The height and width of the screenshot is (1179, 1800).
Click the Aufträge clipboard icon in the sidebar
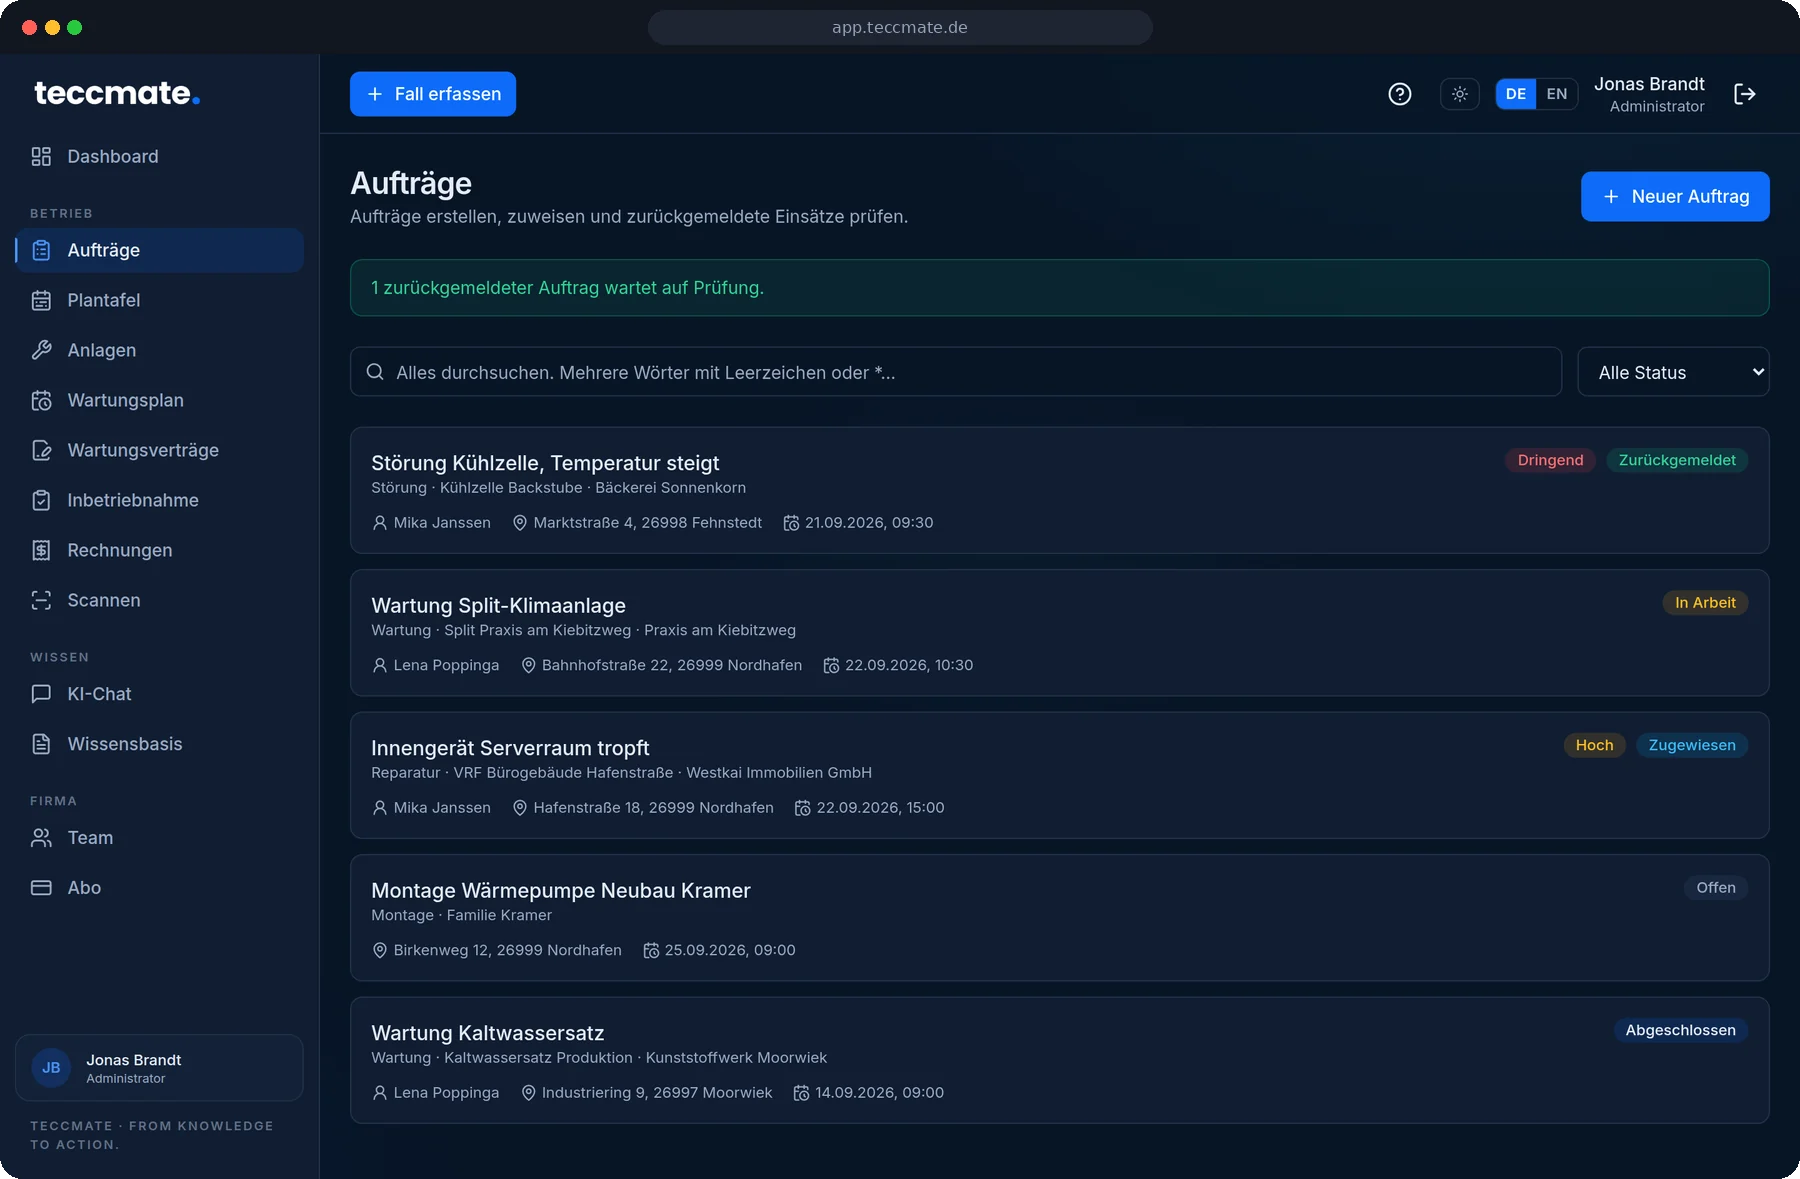point(41,250)
